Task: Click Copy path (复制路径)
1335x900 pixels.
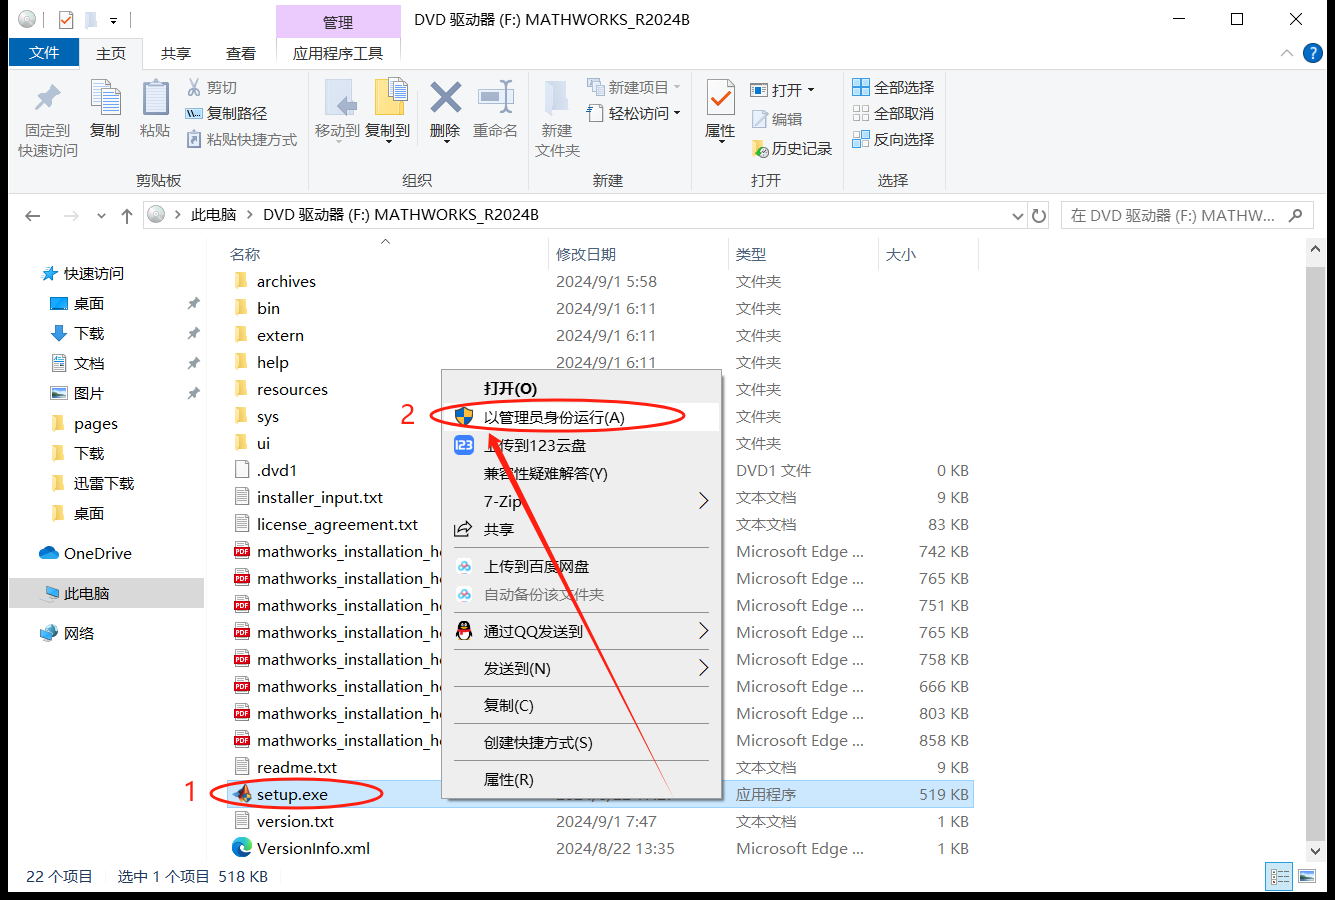Action: (227, 114)
